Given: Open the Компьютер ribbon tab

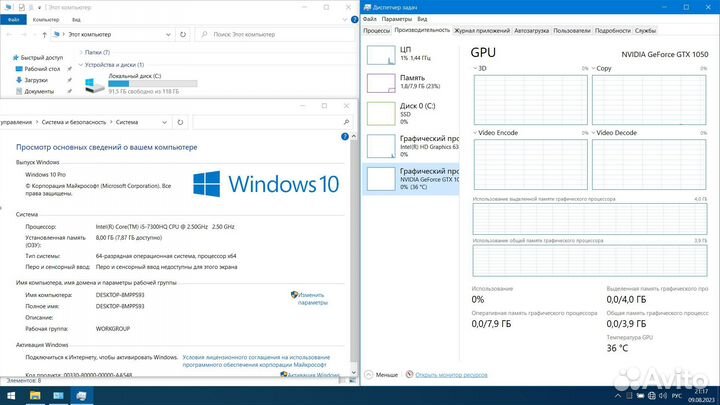Looking at the screenshot, I should click(46, 20).
